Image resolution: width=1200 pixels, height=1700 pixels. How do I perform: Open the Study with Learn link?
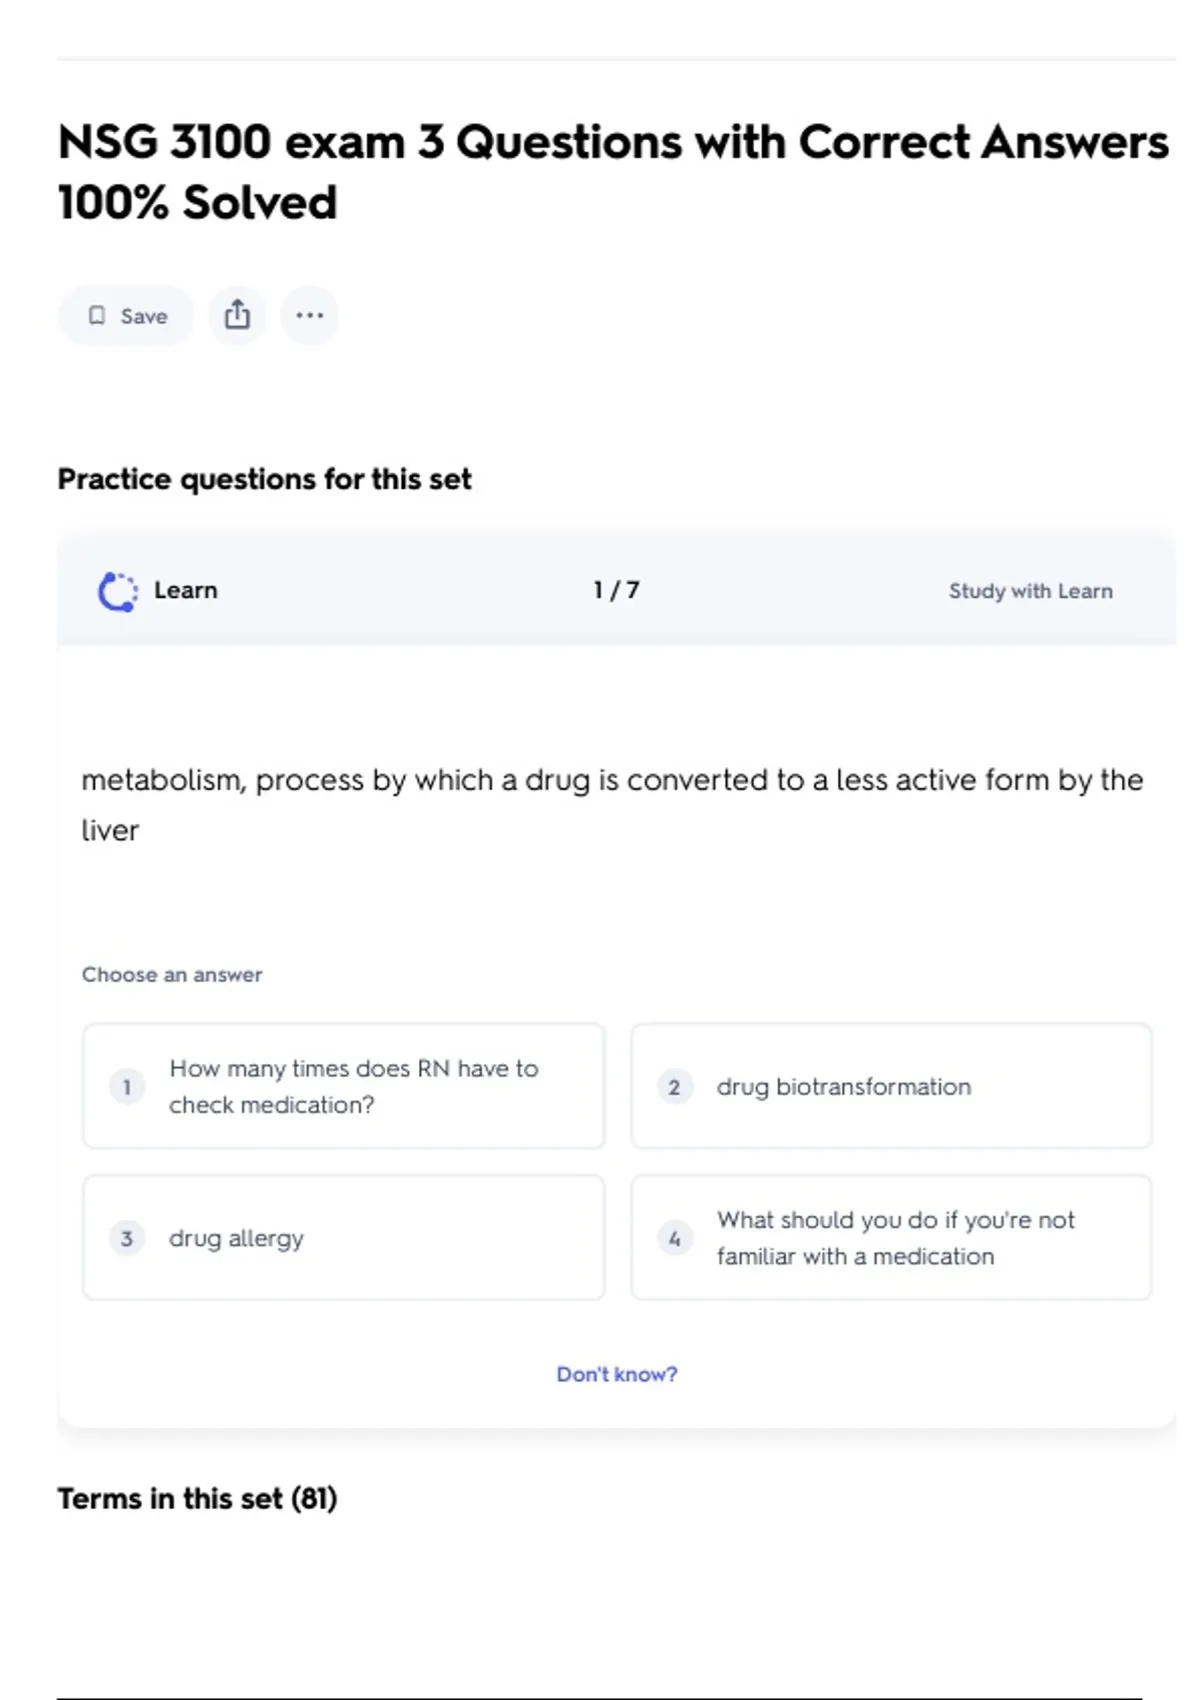point(1030,591)
